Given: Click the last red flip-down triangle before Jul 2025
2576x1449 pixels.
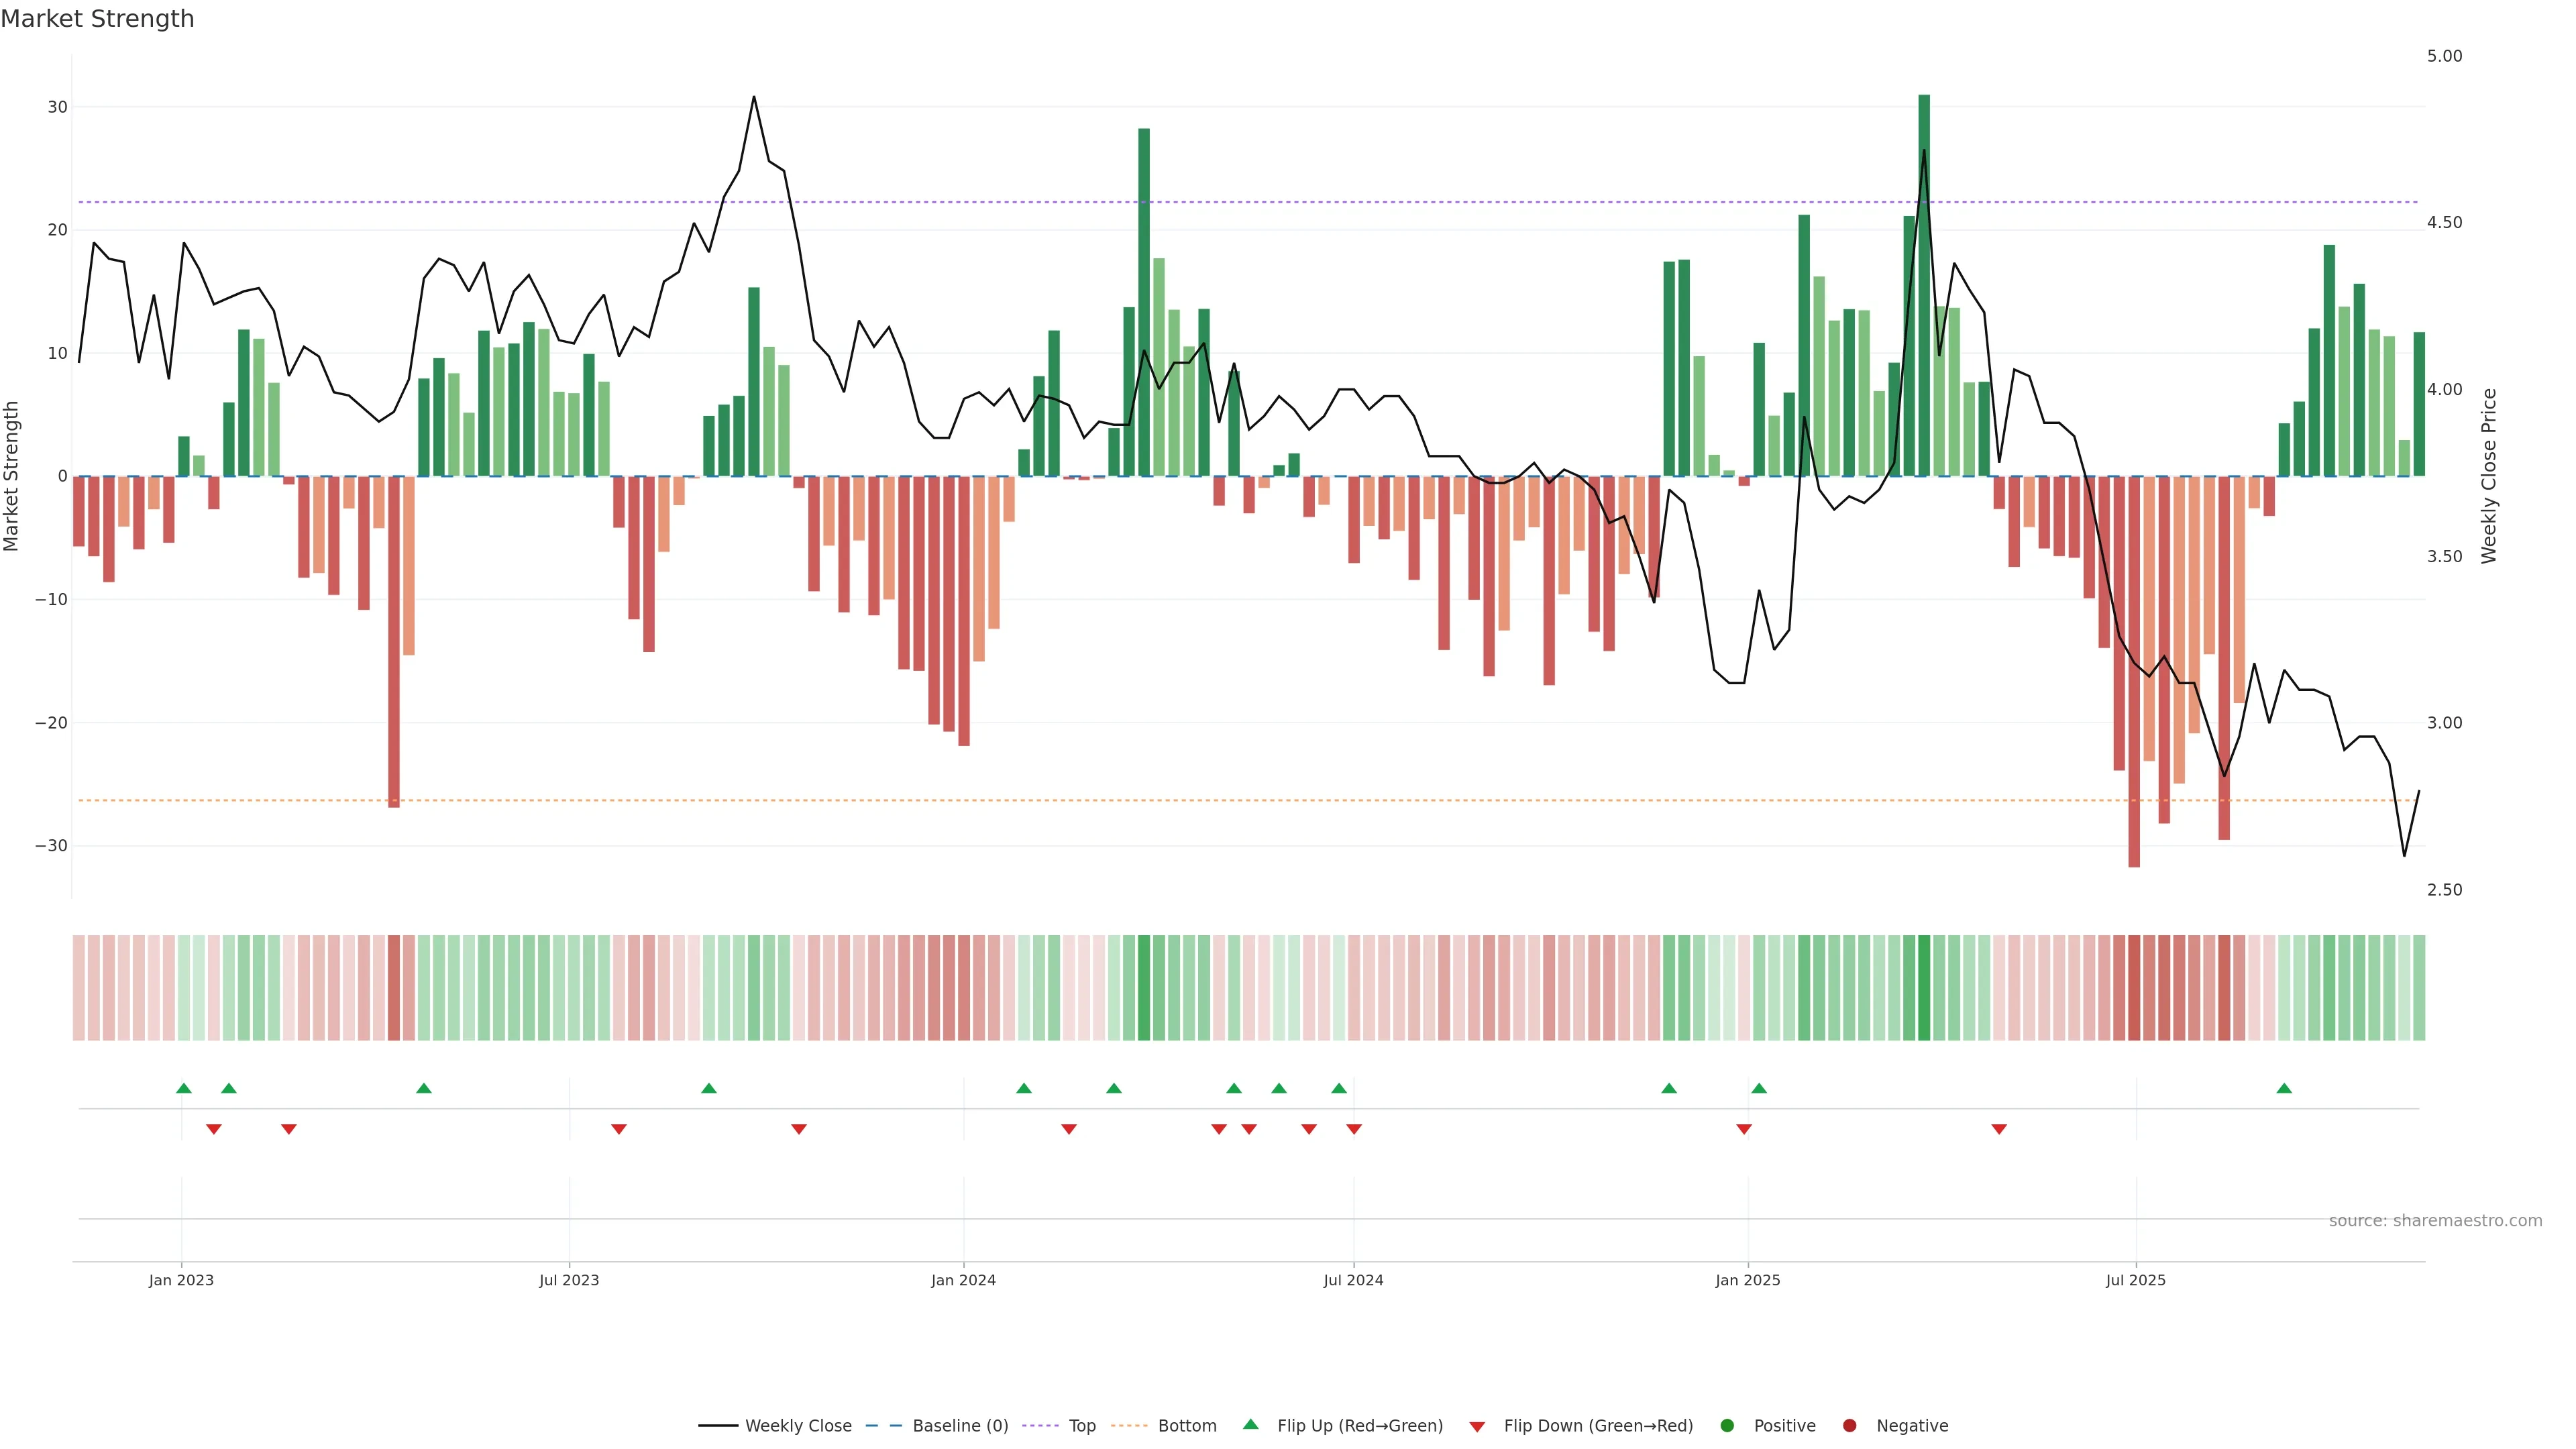Looking at the screenshot, I should (1999, 1129).
